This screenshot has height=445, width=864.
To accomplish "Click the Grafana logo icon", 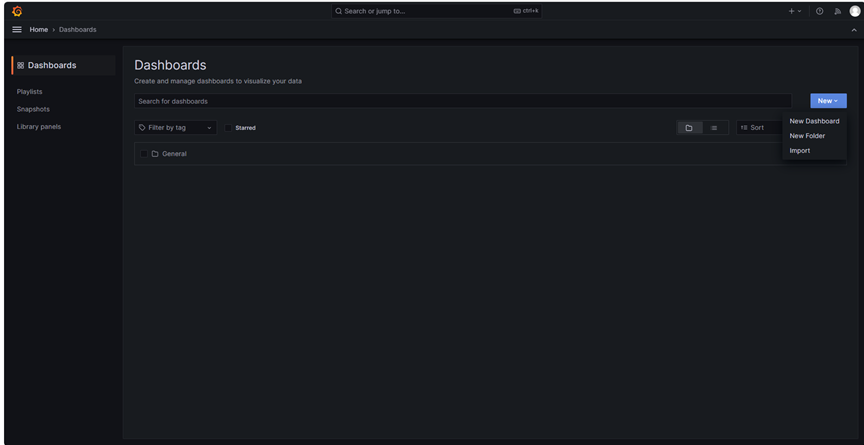I will tap(17, 11).
